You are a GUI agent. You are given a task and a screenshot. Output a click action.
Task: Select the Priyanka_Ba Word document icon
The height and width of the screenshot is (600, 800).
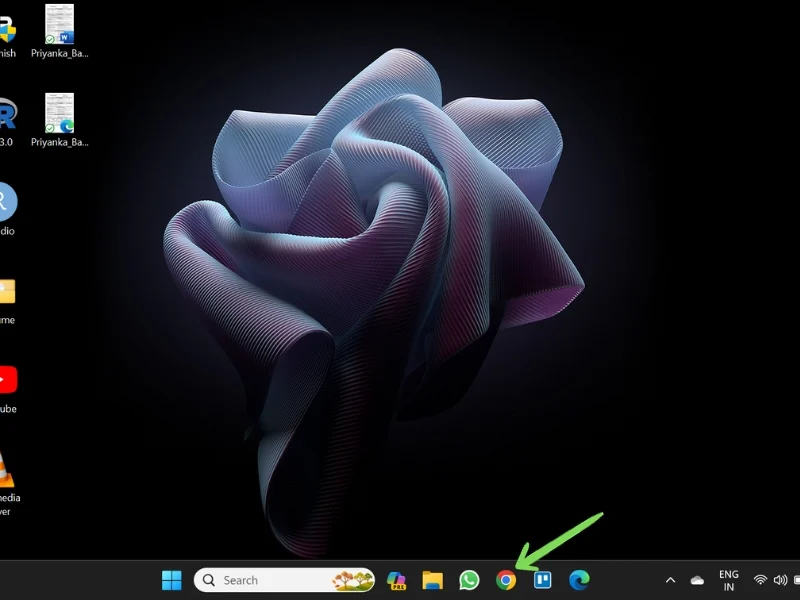click(59, 24)
